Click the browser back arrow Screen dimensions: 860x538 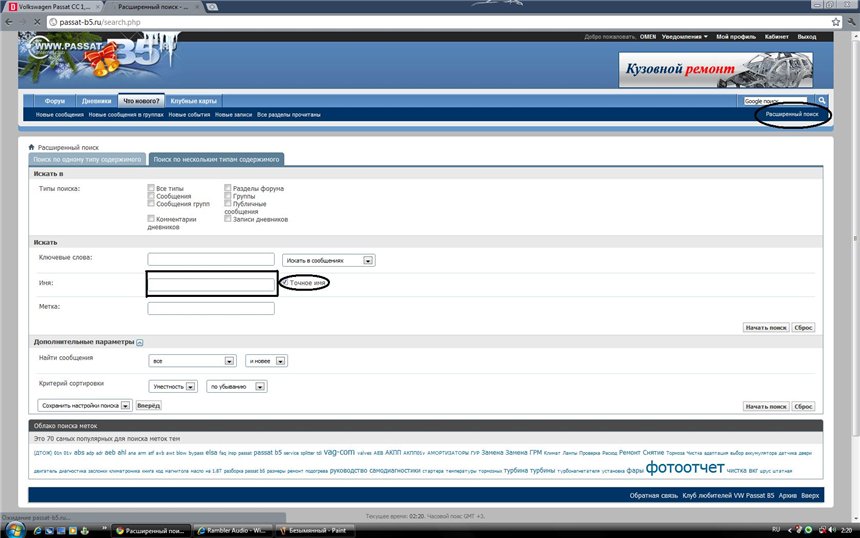click(9, 21)
